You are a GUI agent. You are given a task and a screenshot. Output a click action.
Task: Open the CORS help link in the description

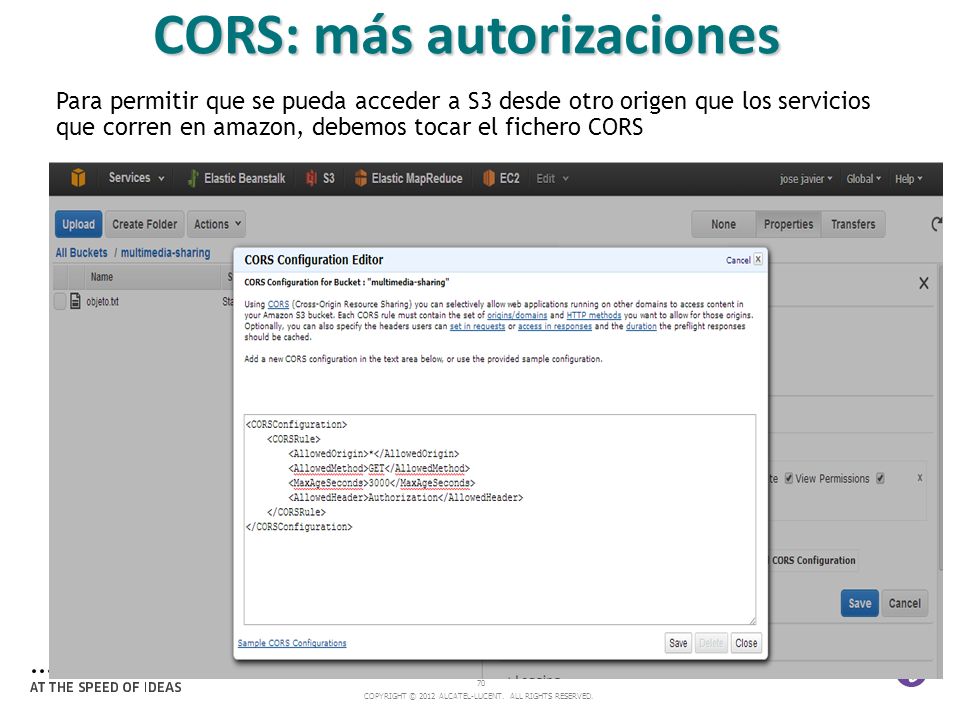pos(278,304)
